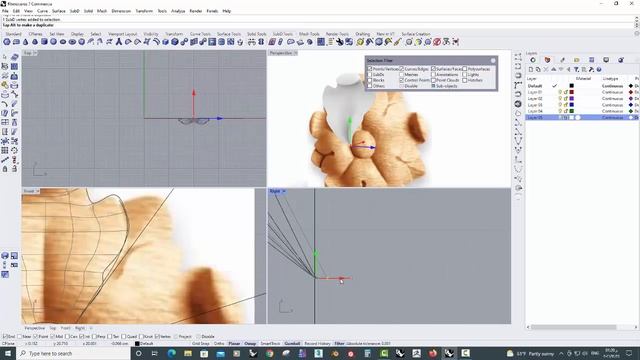Toggle Ortho in the status bar

pyautogui.click(x=219, y=344)
